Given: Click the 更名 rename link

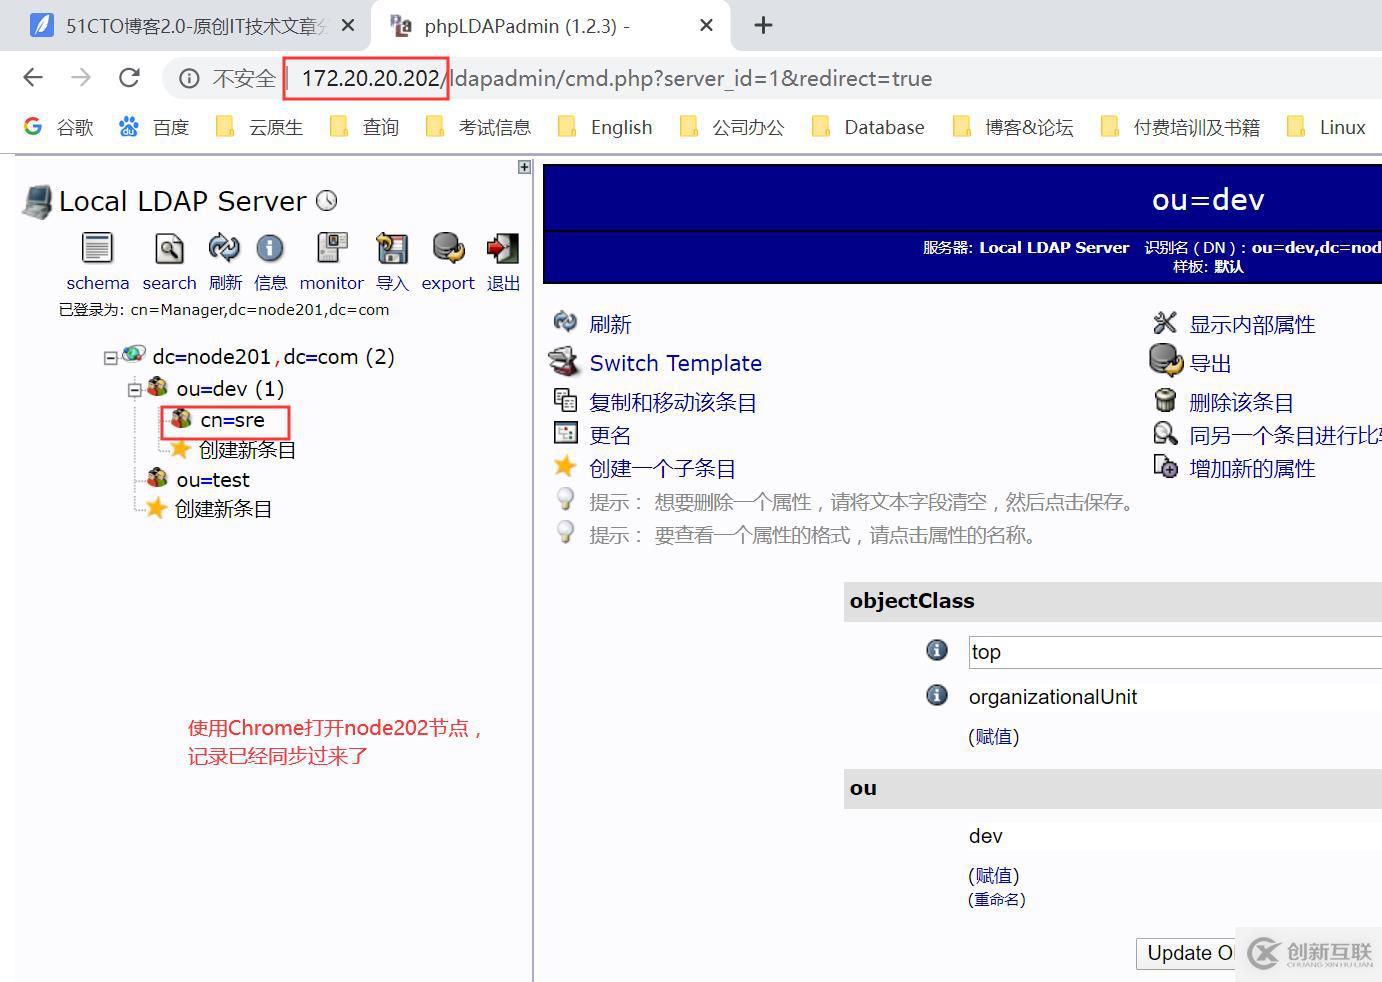Looking at the screenshot, I should pos(610,435).
